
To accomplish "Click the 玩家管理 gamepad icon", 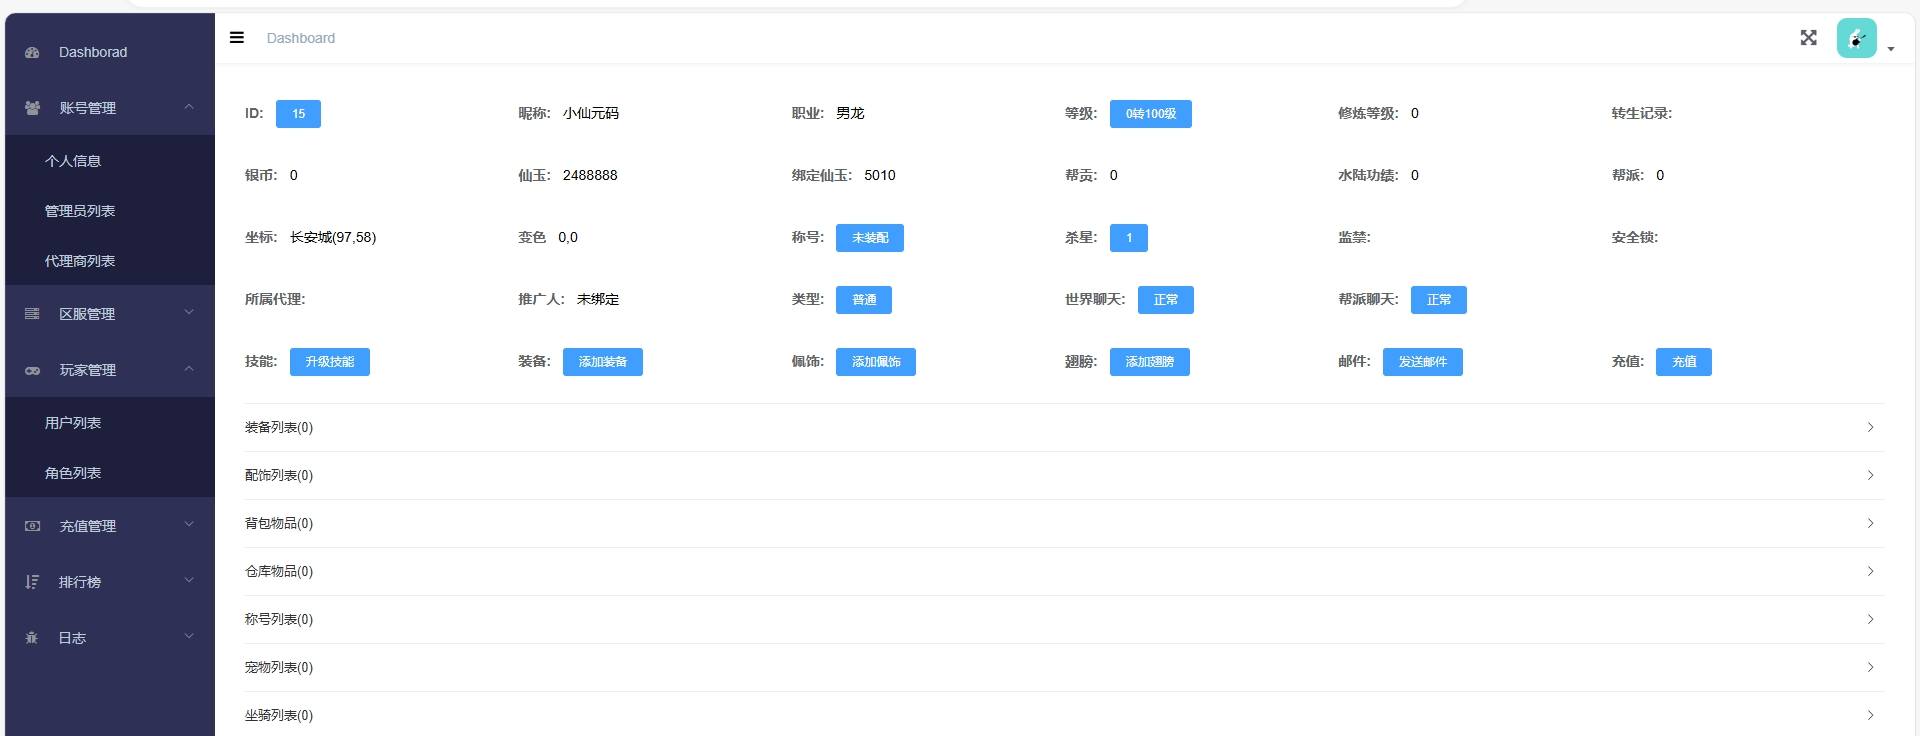I will (32, 370).
